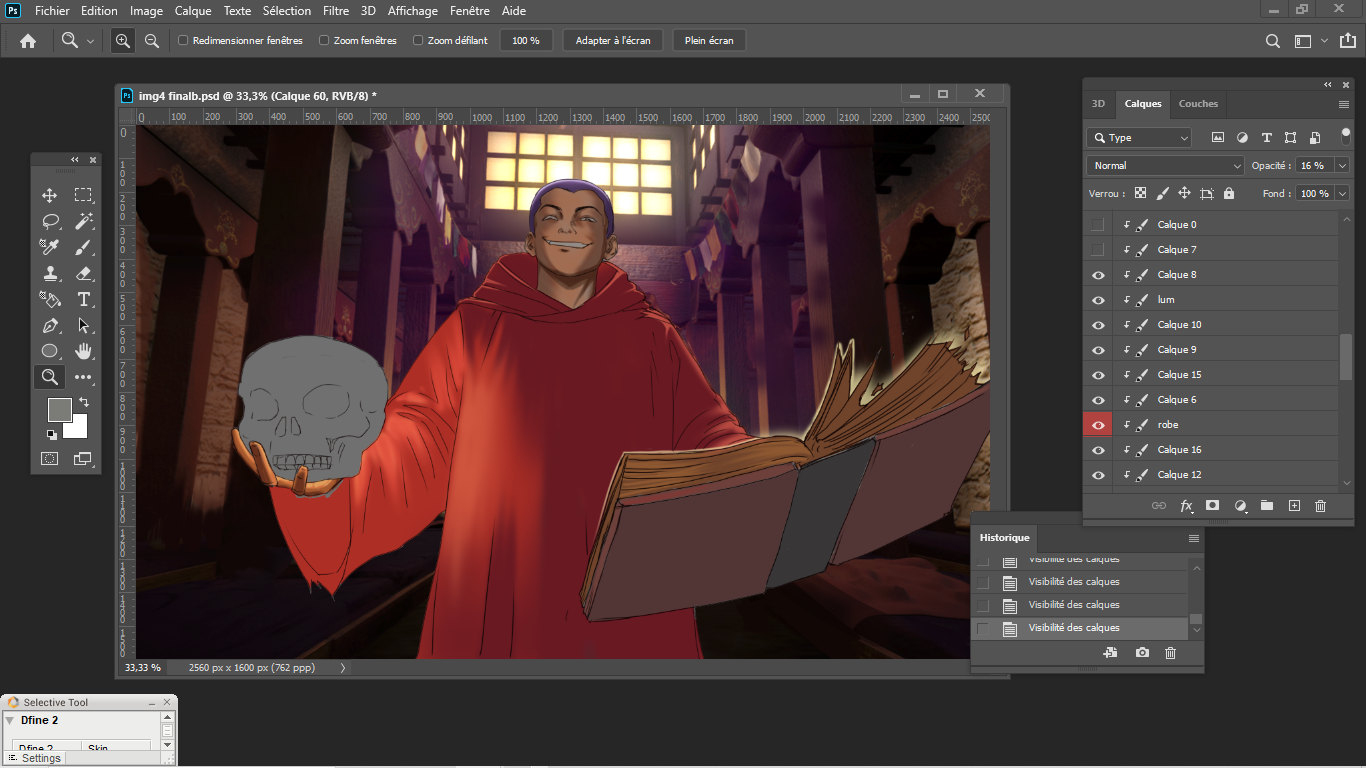
Task: Click the Adapter à l'écran button
Action: click(x=613, y=41)
